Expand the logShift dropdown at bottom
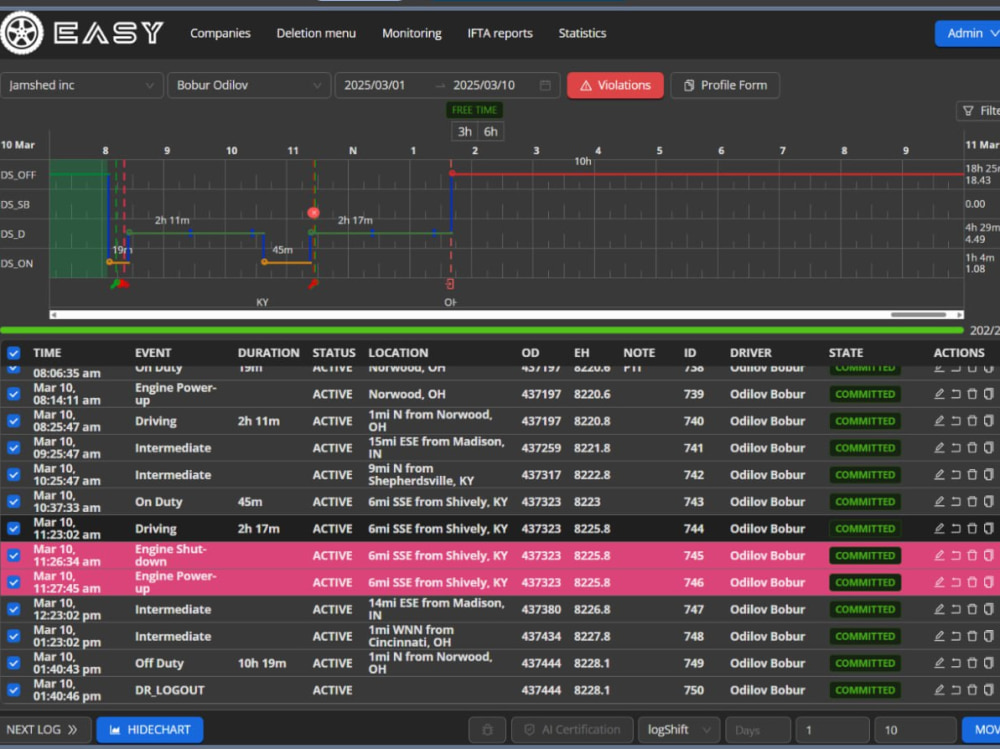The height and width of the screenshot is (749, 1000). pos(678,730)
